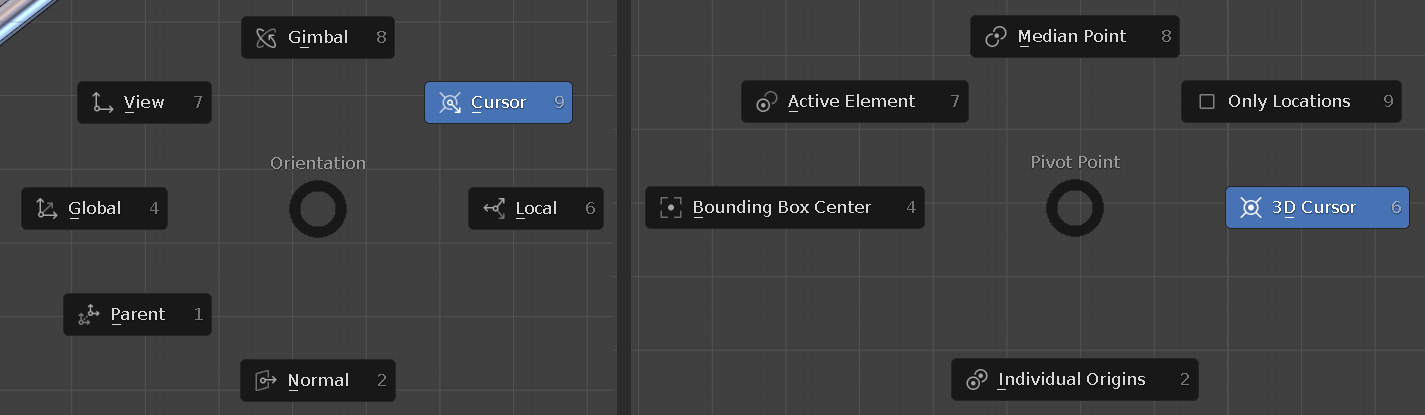Pick the Individual Origins entry
The width and height of the screenshot is (1425, 415).
(1074, 380)
